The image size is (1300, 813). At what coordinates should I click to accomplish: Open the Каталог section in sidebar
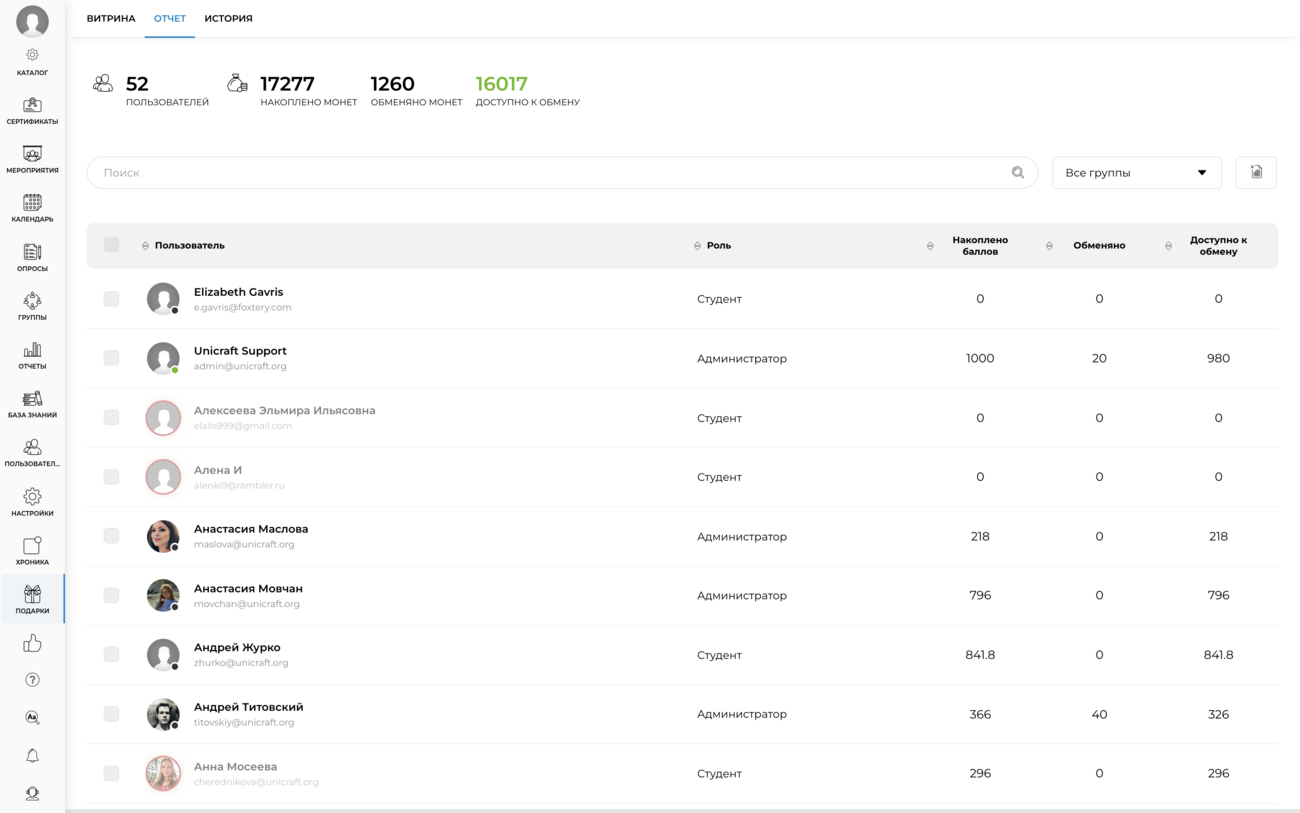coord(32,62)
